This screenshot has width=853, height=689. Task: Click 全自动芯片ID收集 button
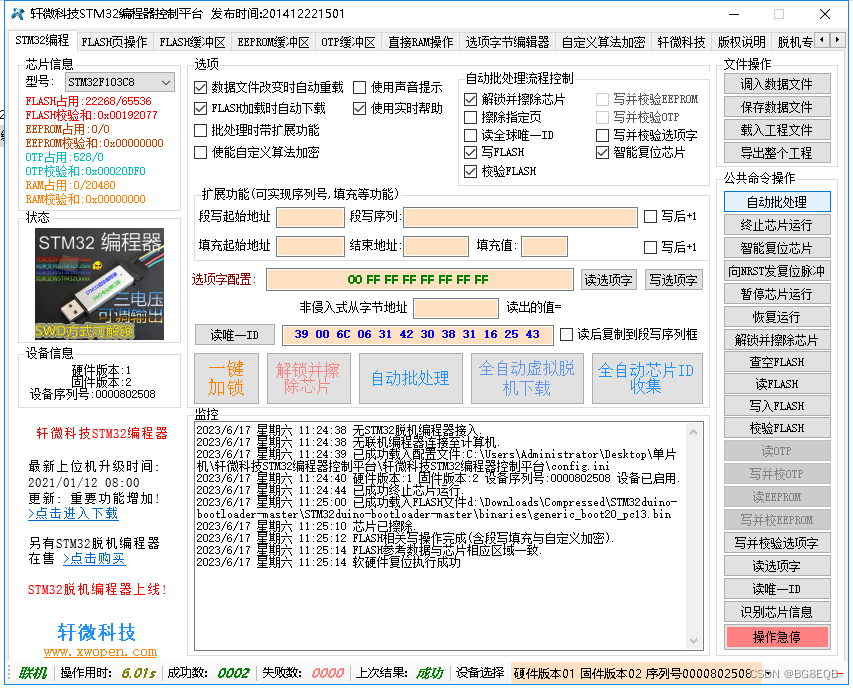pos(647,378)
